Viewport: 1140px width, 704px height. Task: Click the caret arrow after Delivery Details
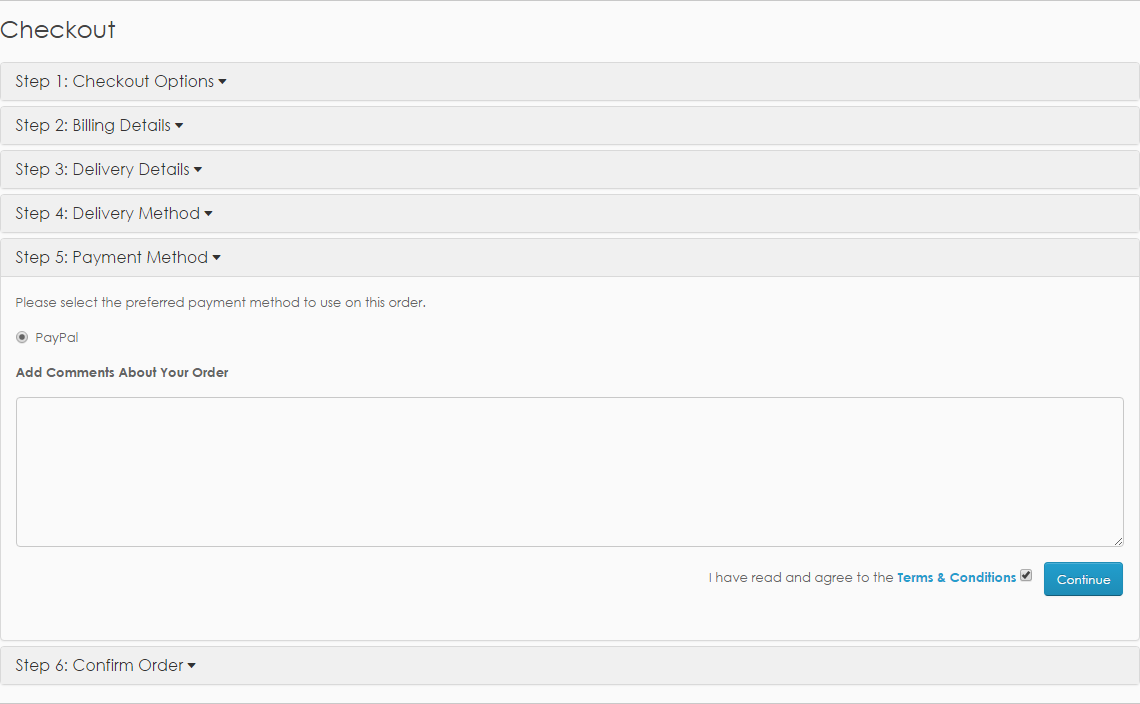point(198,169)
